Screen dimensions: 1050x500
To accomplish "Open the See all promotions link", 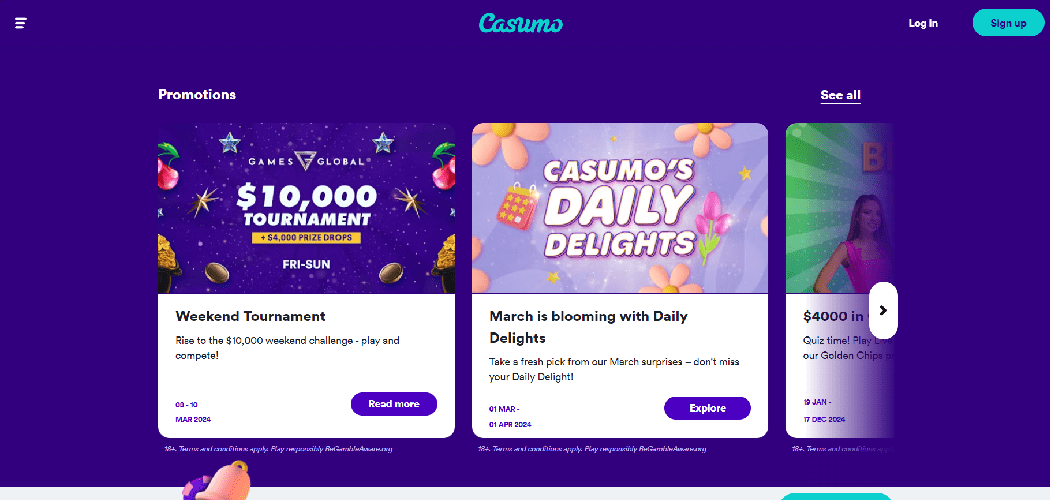I will click(840, 95).
